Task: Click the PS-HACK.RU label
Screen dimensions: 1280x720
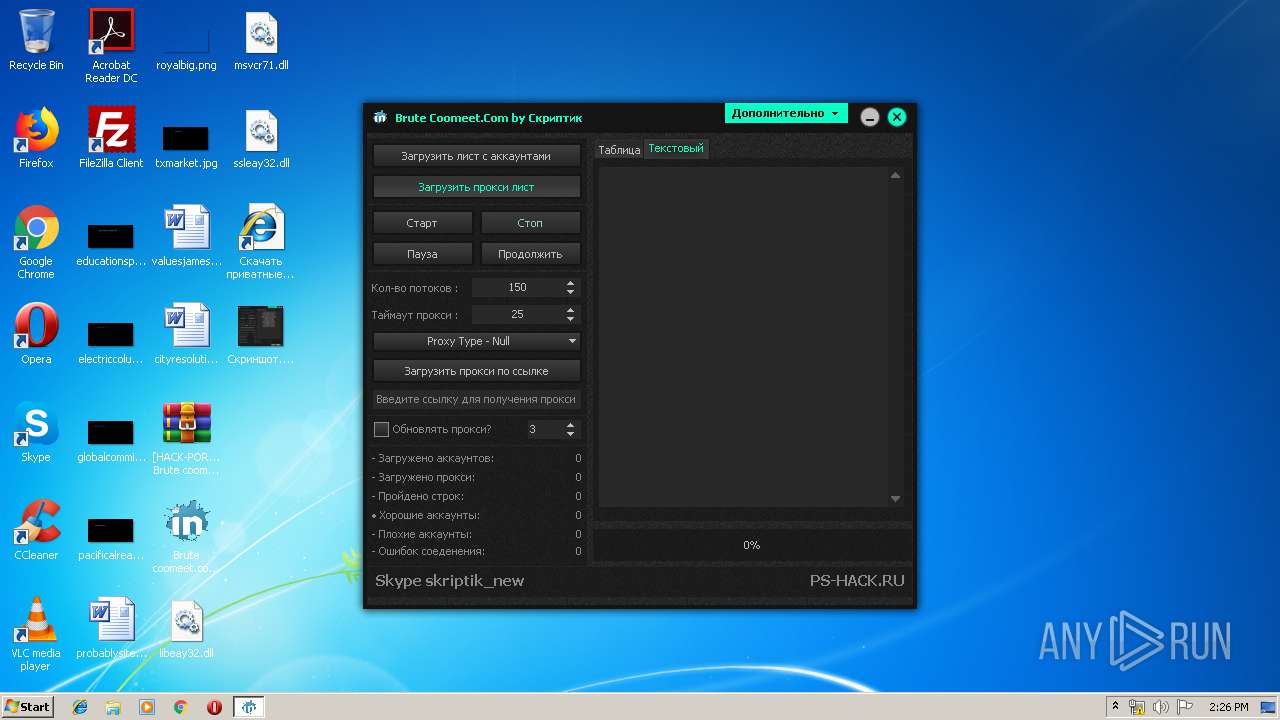Action: coord(857,581)
